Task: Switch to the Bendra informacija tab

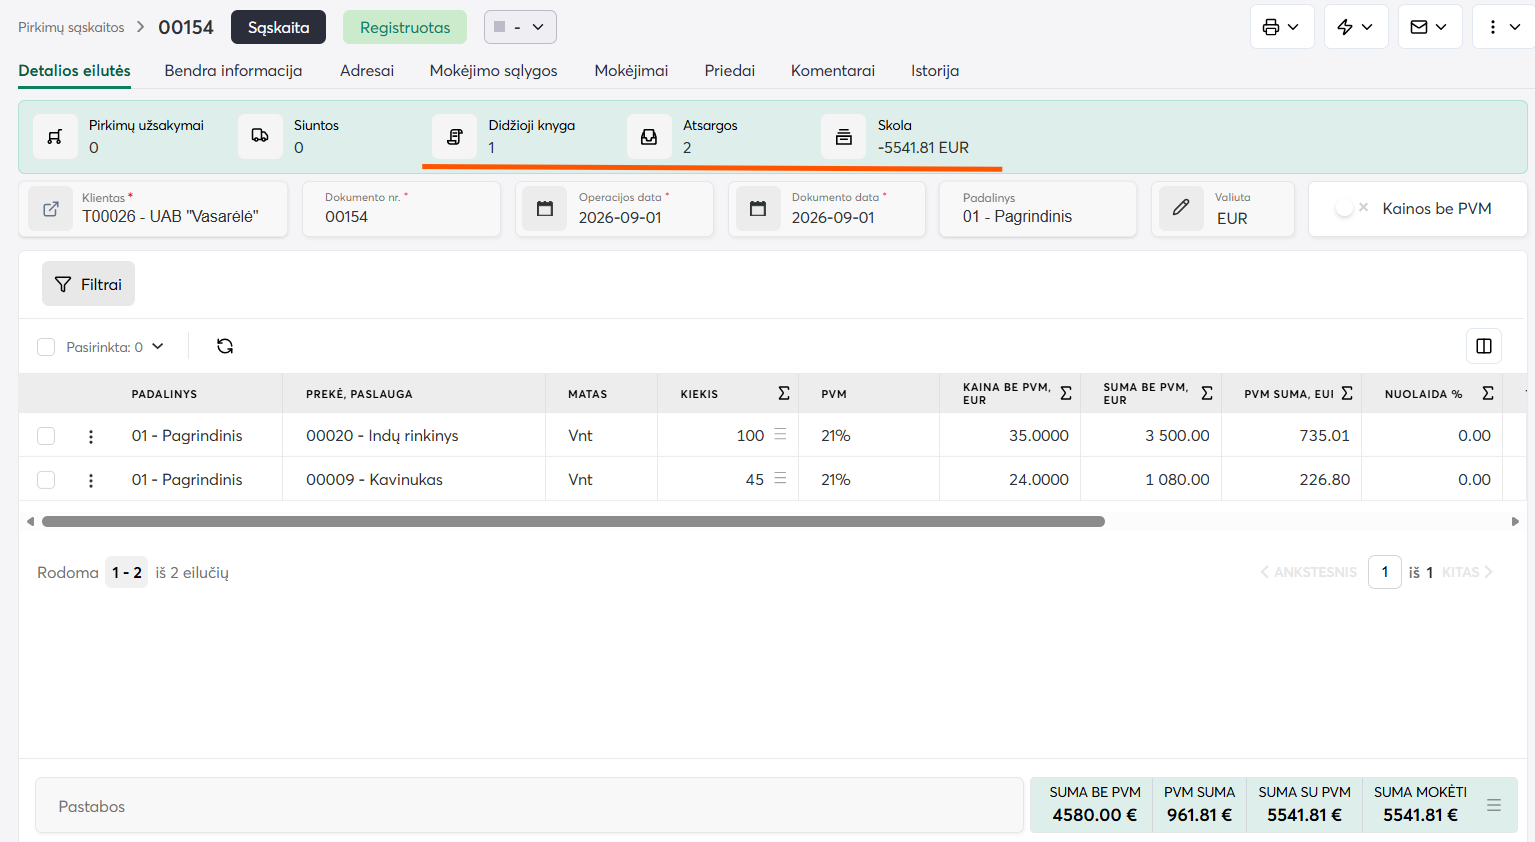Action: click(x=233, y=71)
